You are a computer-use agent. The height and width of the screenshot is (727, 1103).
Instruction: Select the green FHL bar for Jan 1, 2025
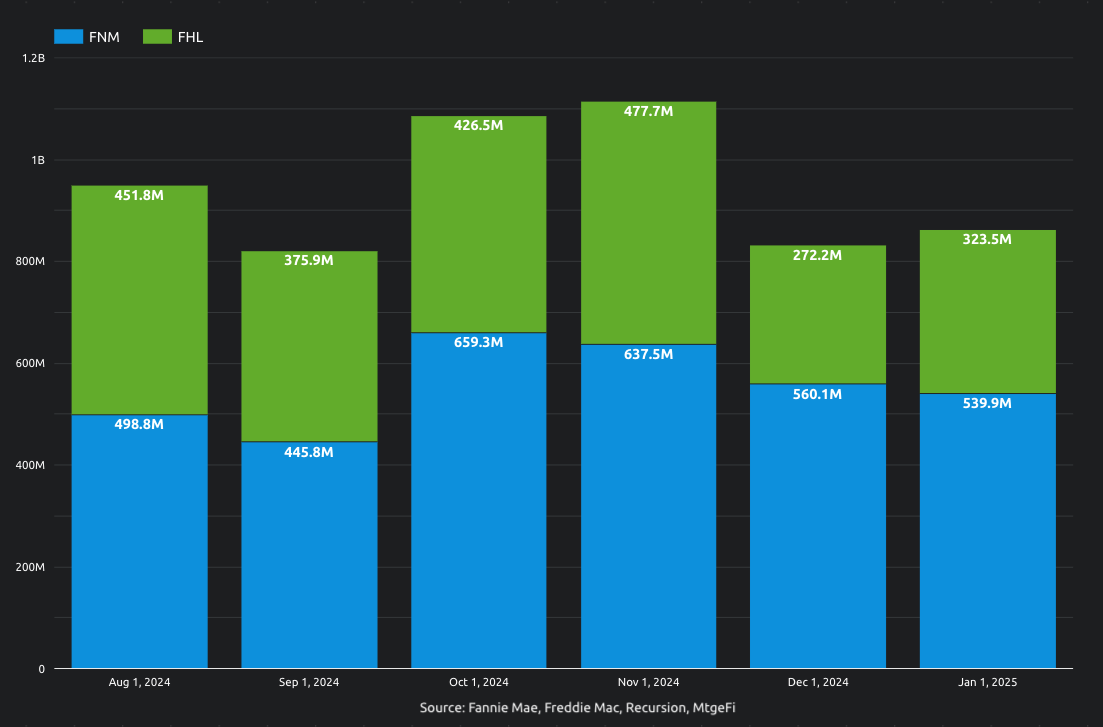point(988,312)
